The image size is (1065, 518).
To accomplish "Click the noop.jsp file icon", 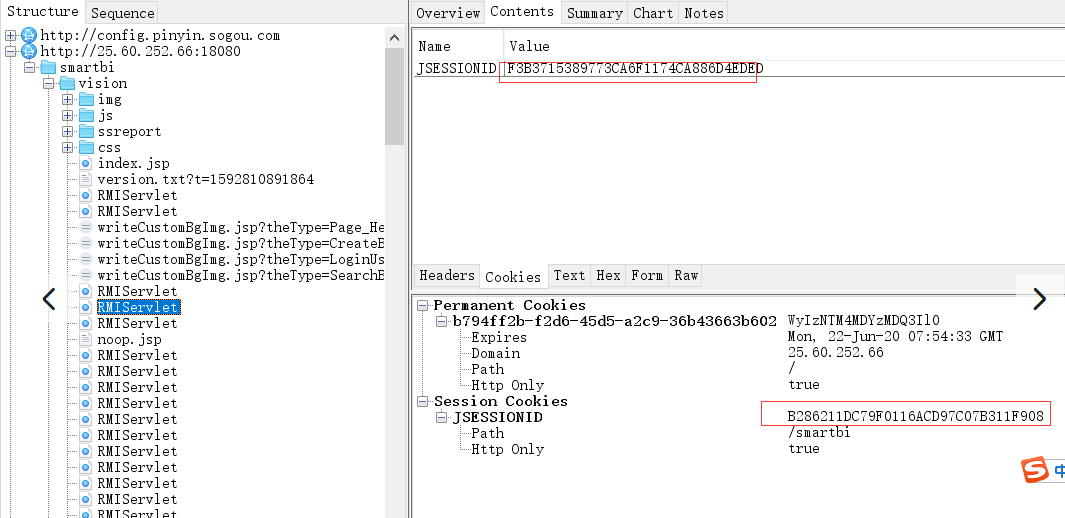I will click(86, 339).
